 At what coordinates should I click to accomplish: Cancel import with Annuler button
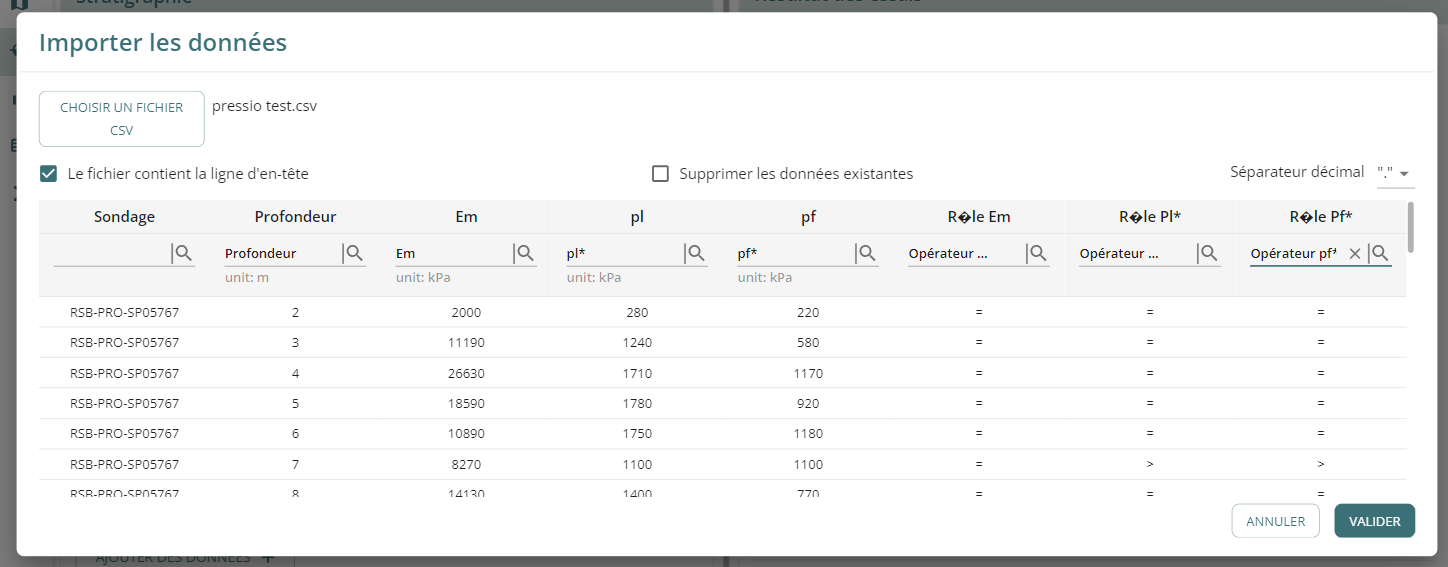click(1275, 521)
